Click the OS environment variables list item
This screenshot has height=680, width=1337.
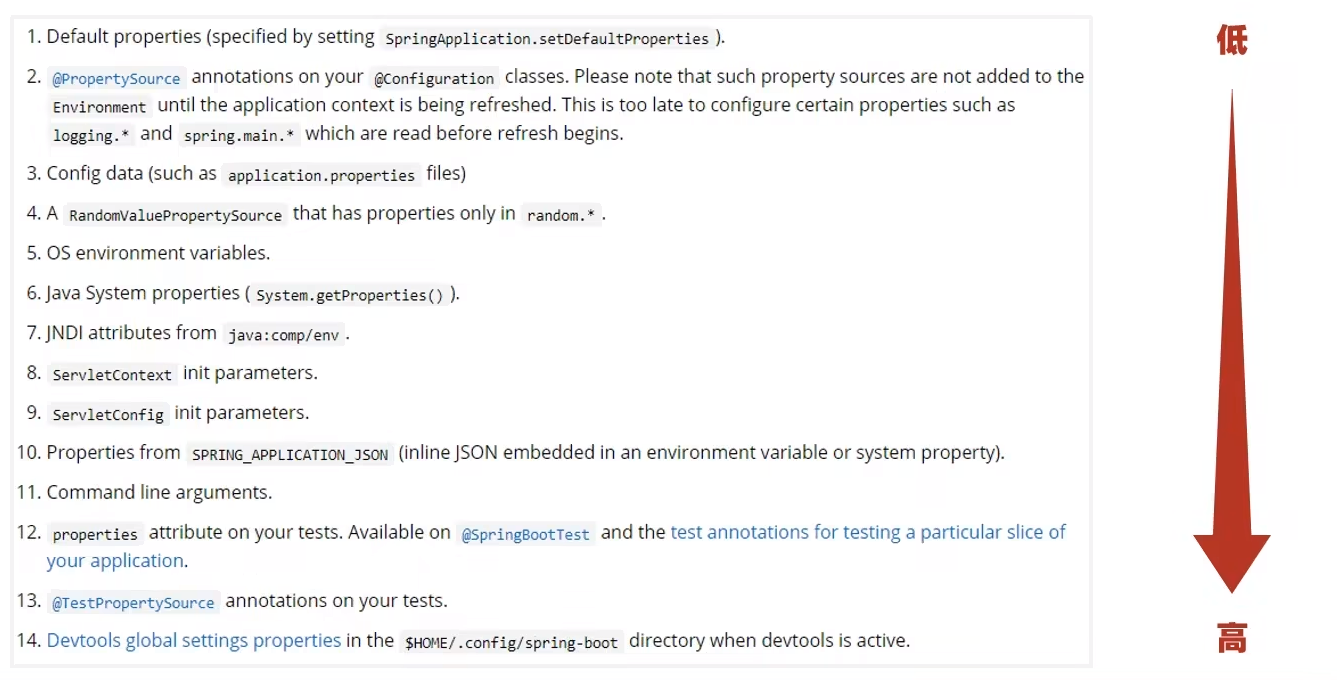pos(158,253)
